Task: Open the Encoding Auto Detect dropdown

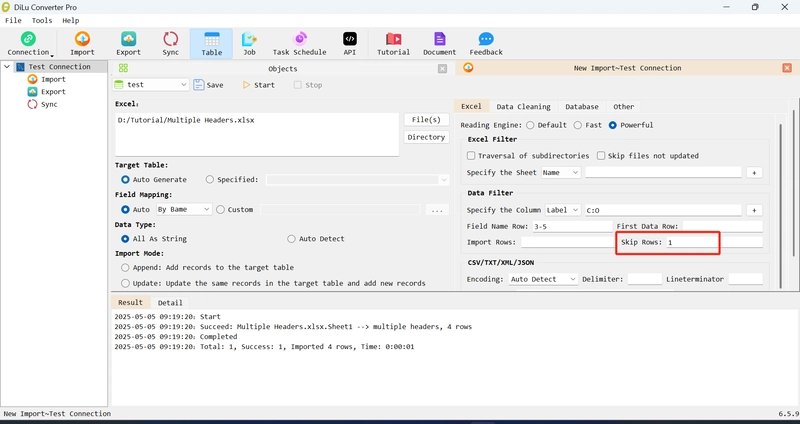Action: 543,279
